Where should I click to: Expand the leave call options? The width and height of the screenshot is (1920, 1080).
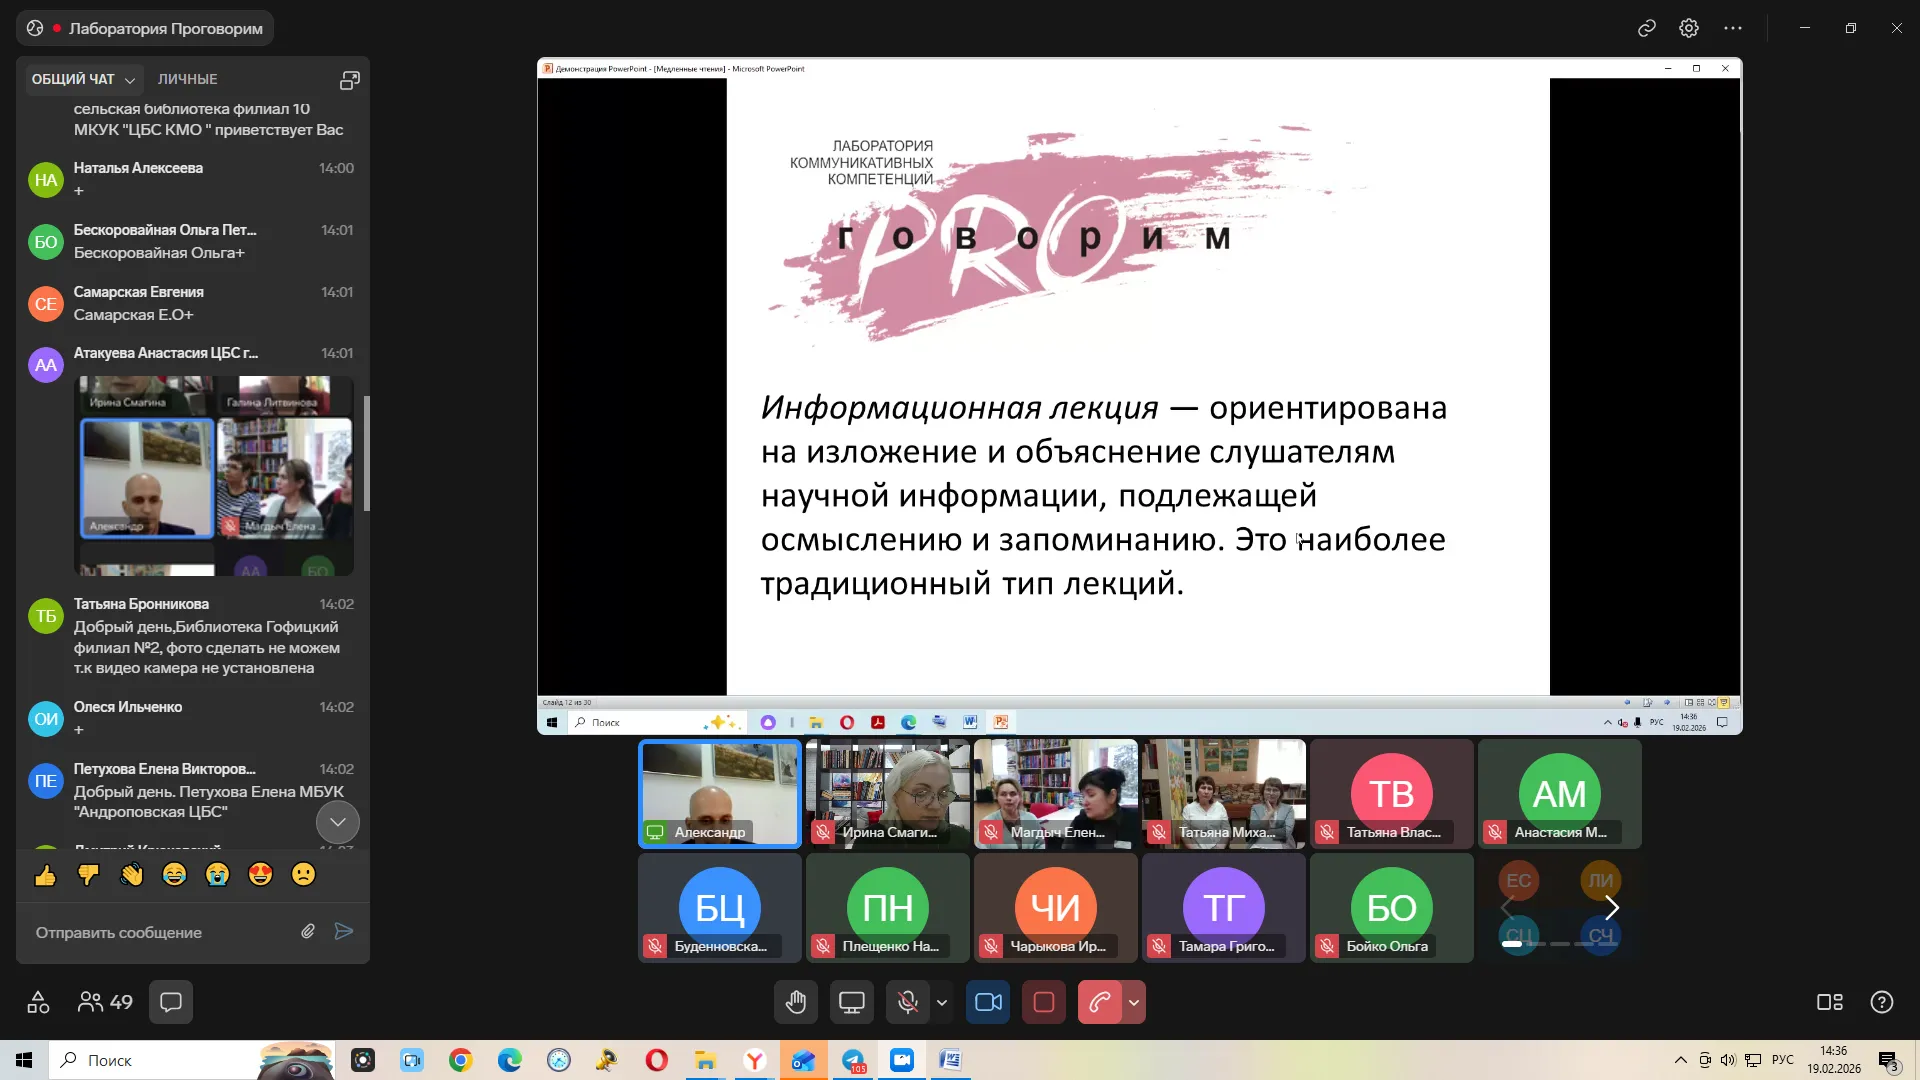(1134, 1002)
